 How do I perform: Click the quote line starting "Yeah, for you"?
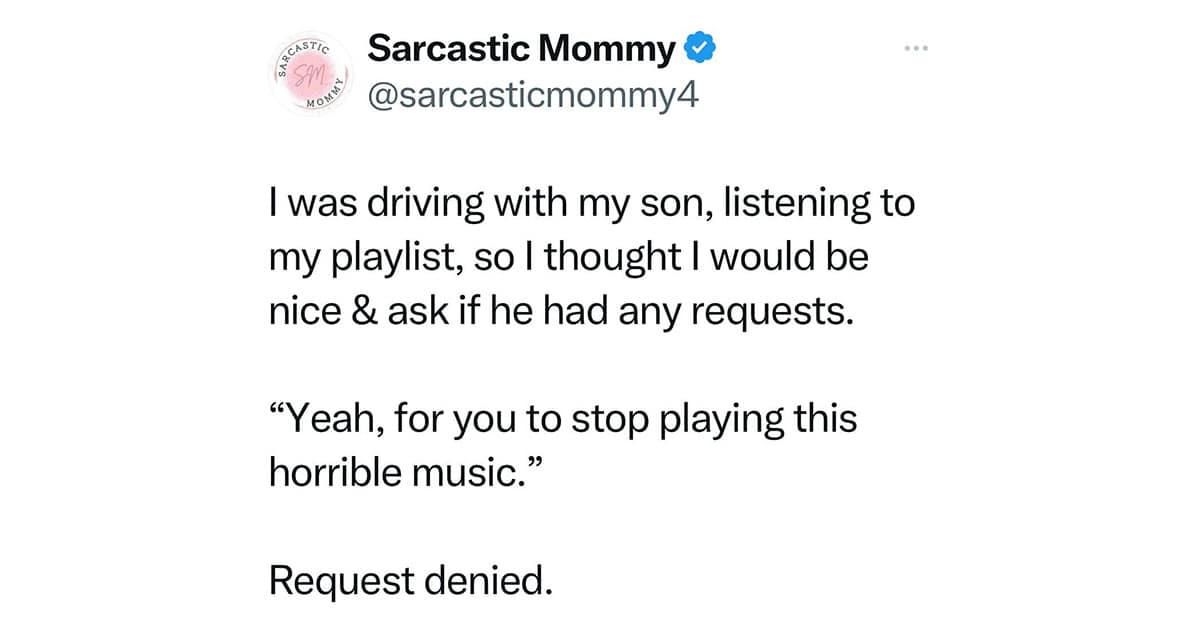[x=563, y=418]
